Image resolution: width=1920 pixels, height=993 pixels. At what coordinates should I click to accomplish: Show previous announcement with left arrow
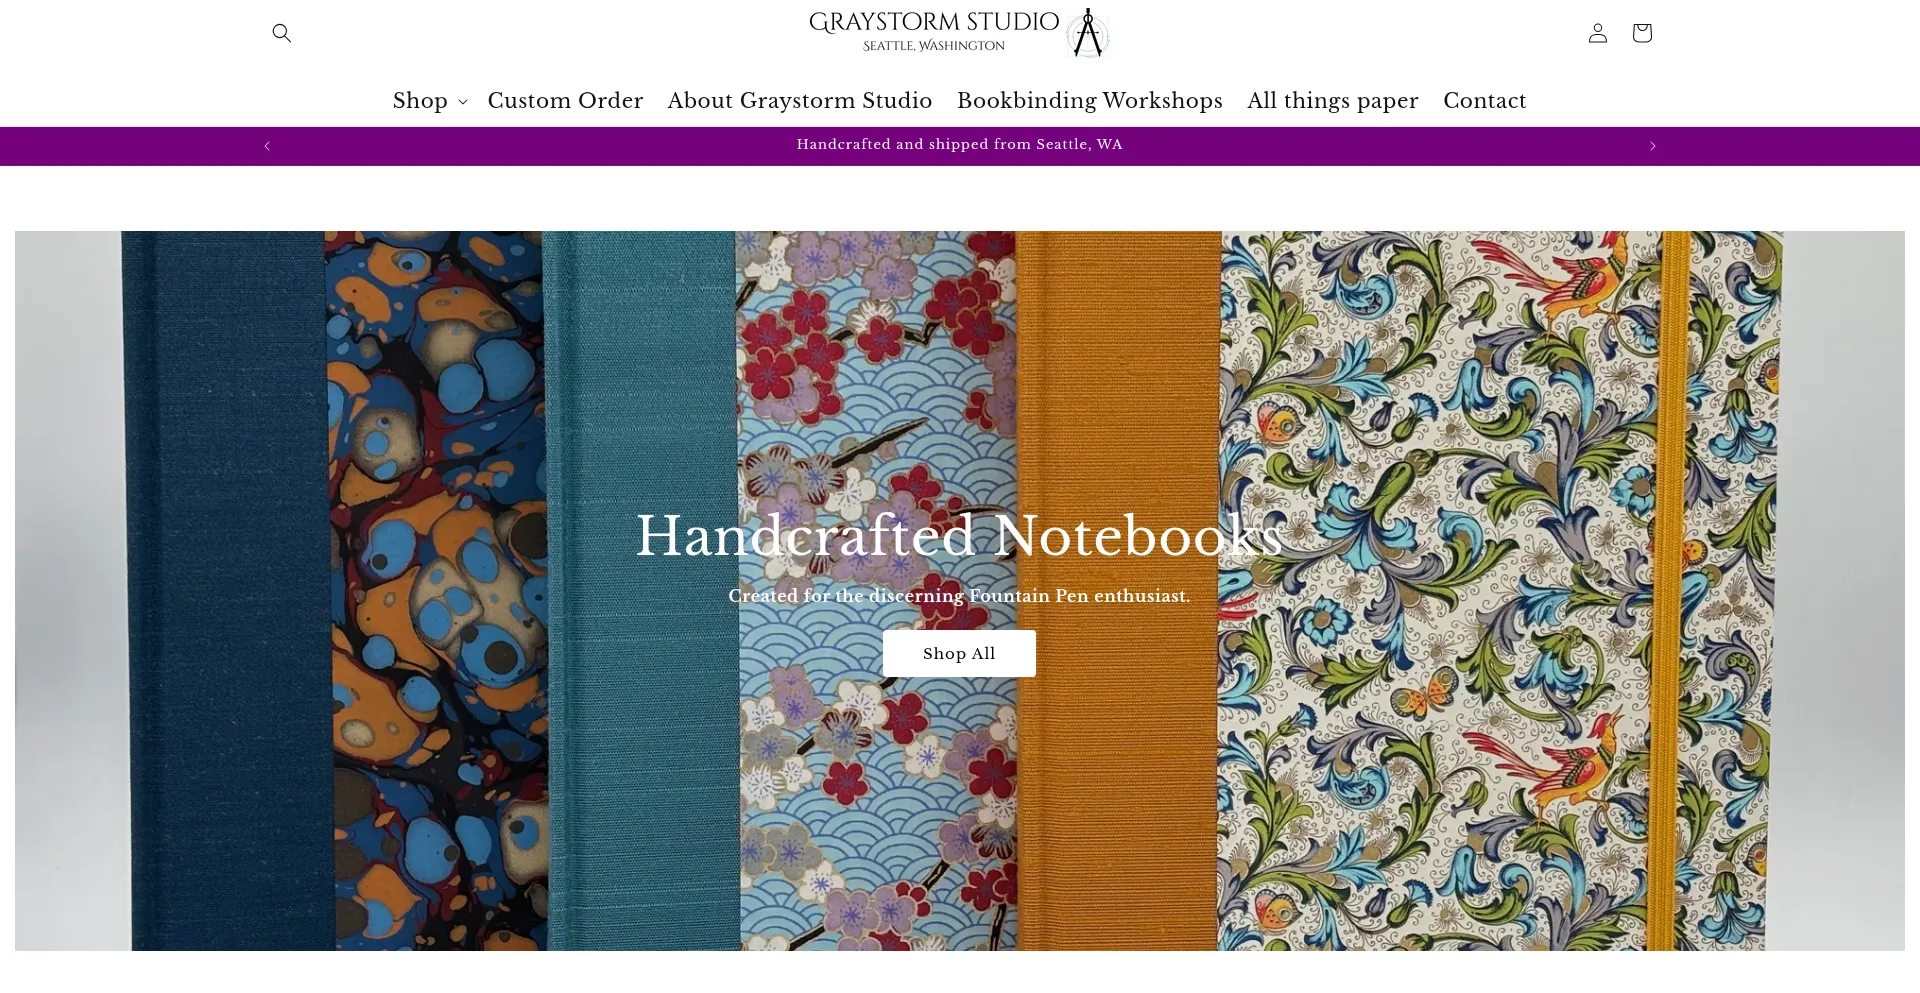coord(267,146)
